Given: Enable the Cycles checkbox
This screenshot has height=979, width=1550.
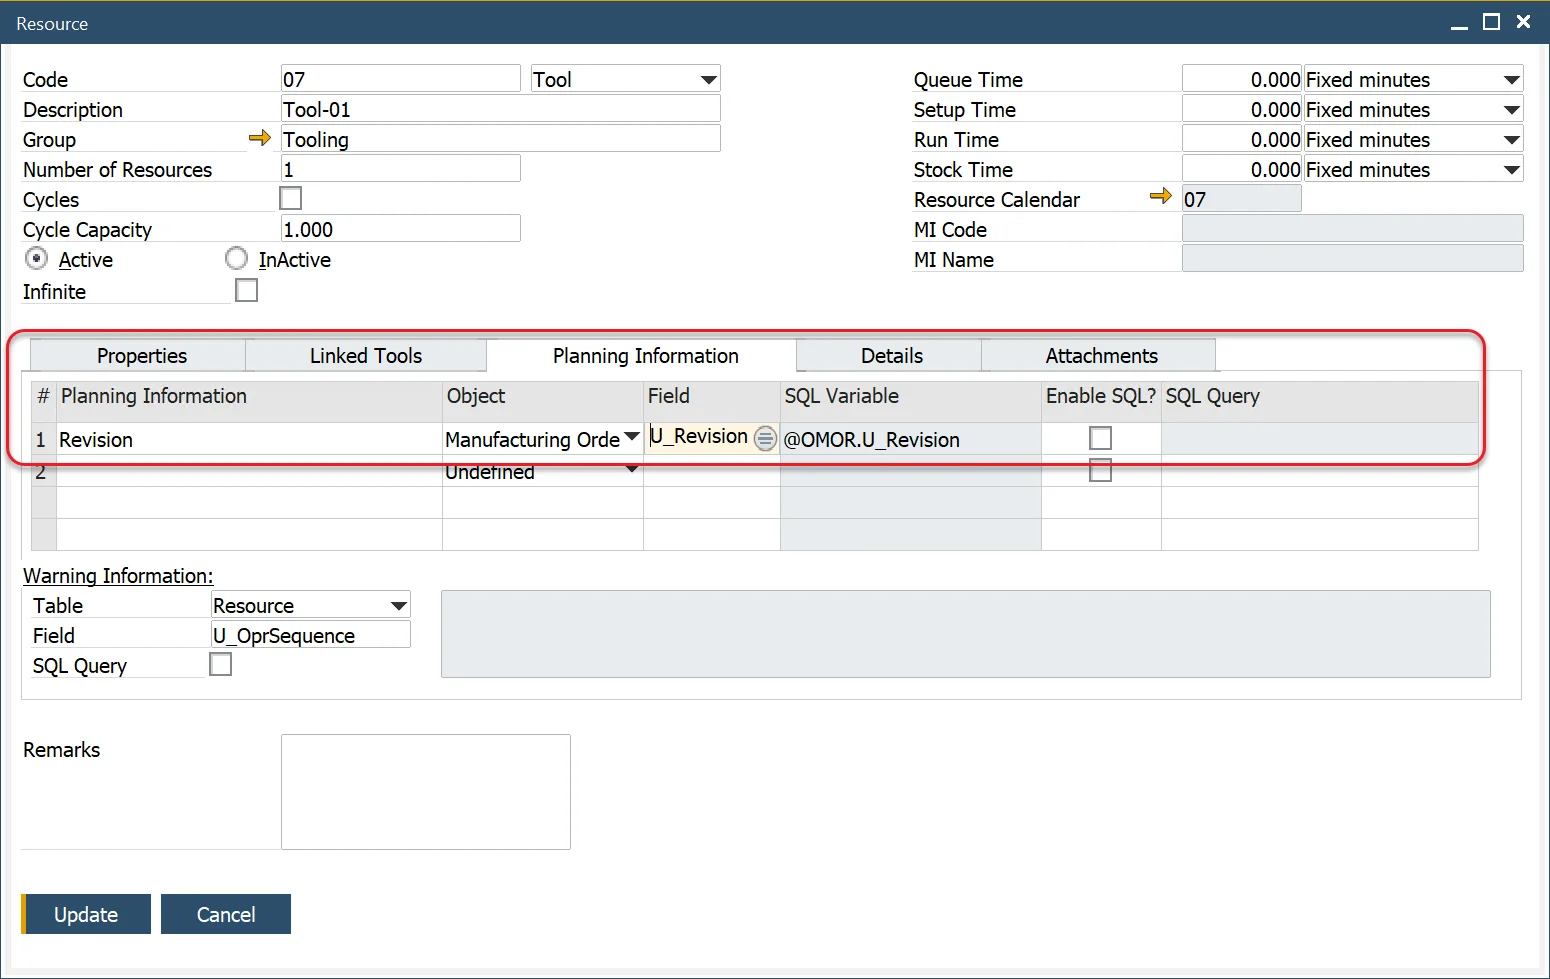Looking at the screenshot, I should [x=290, y=198].
